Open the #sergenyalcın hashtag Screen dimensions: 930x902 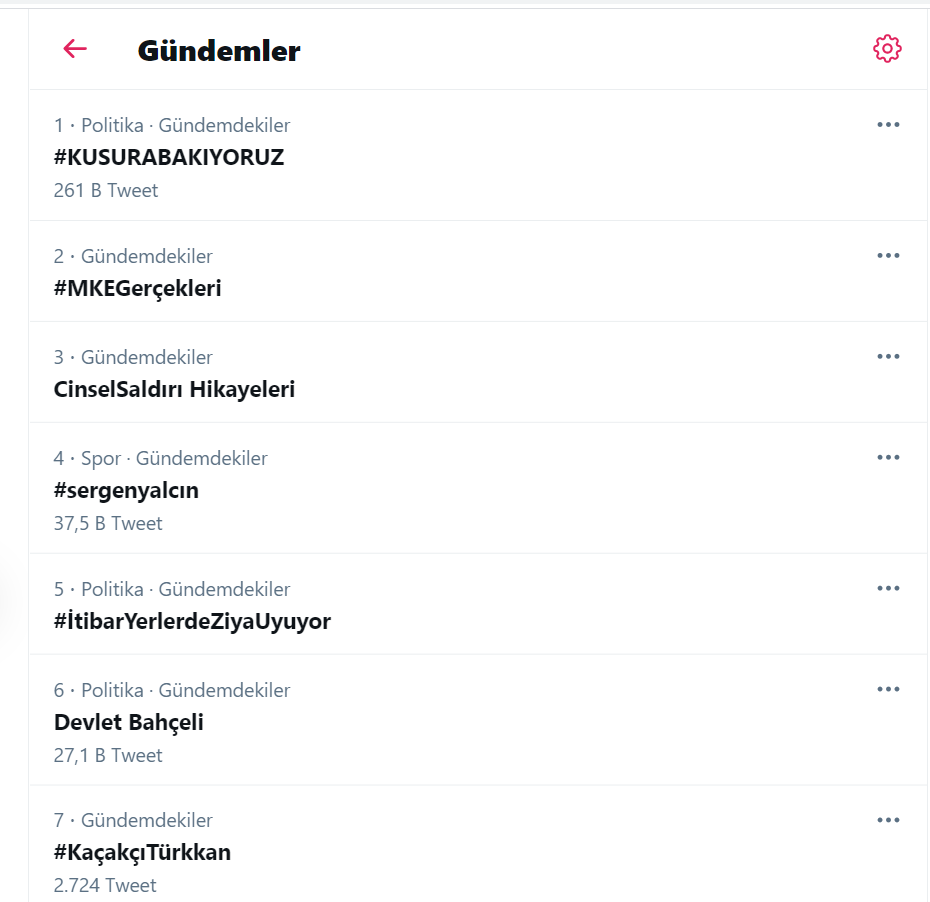[x=126, y=490]
